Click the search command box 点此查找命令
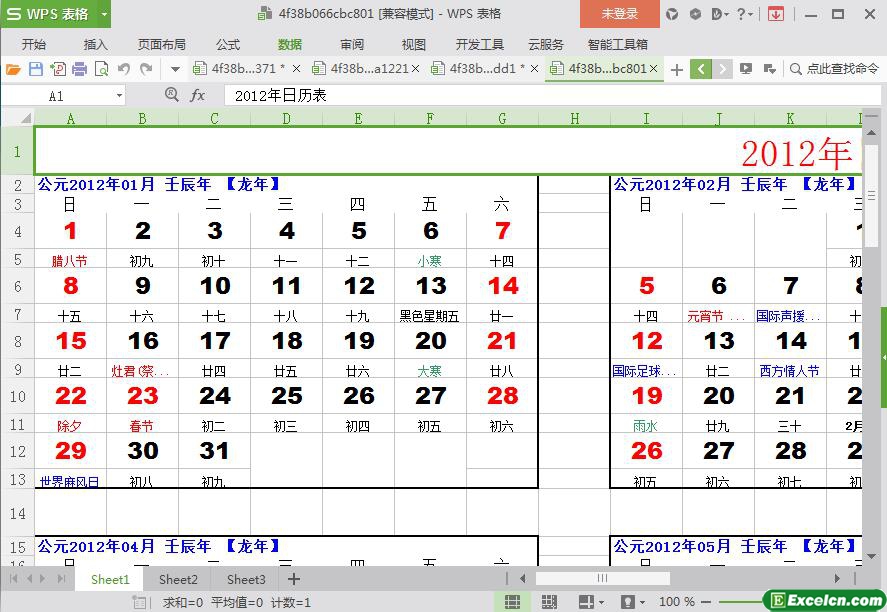This screenshot has width=887, height=612. click(834, 69)
